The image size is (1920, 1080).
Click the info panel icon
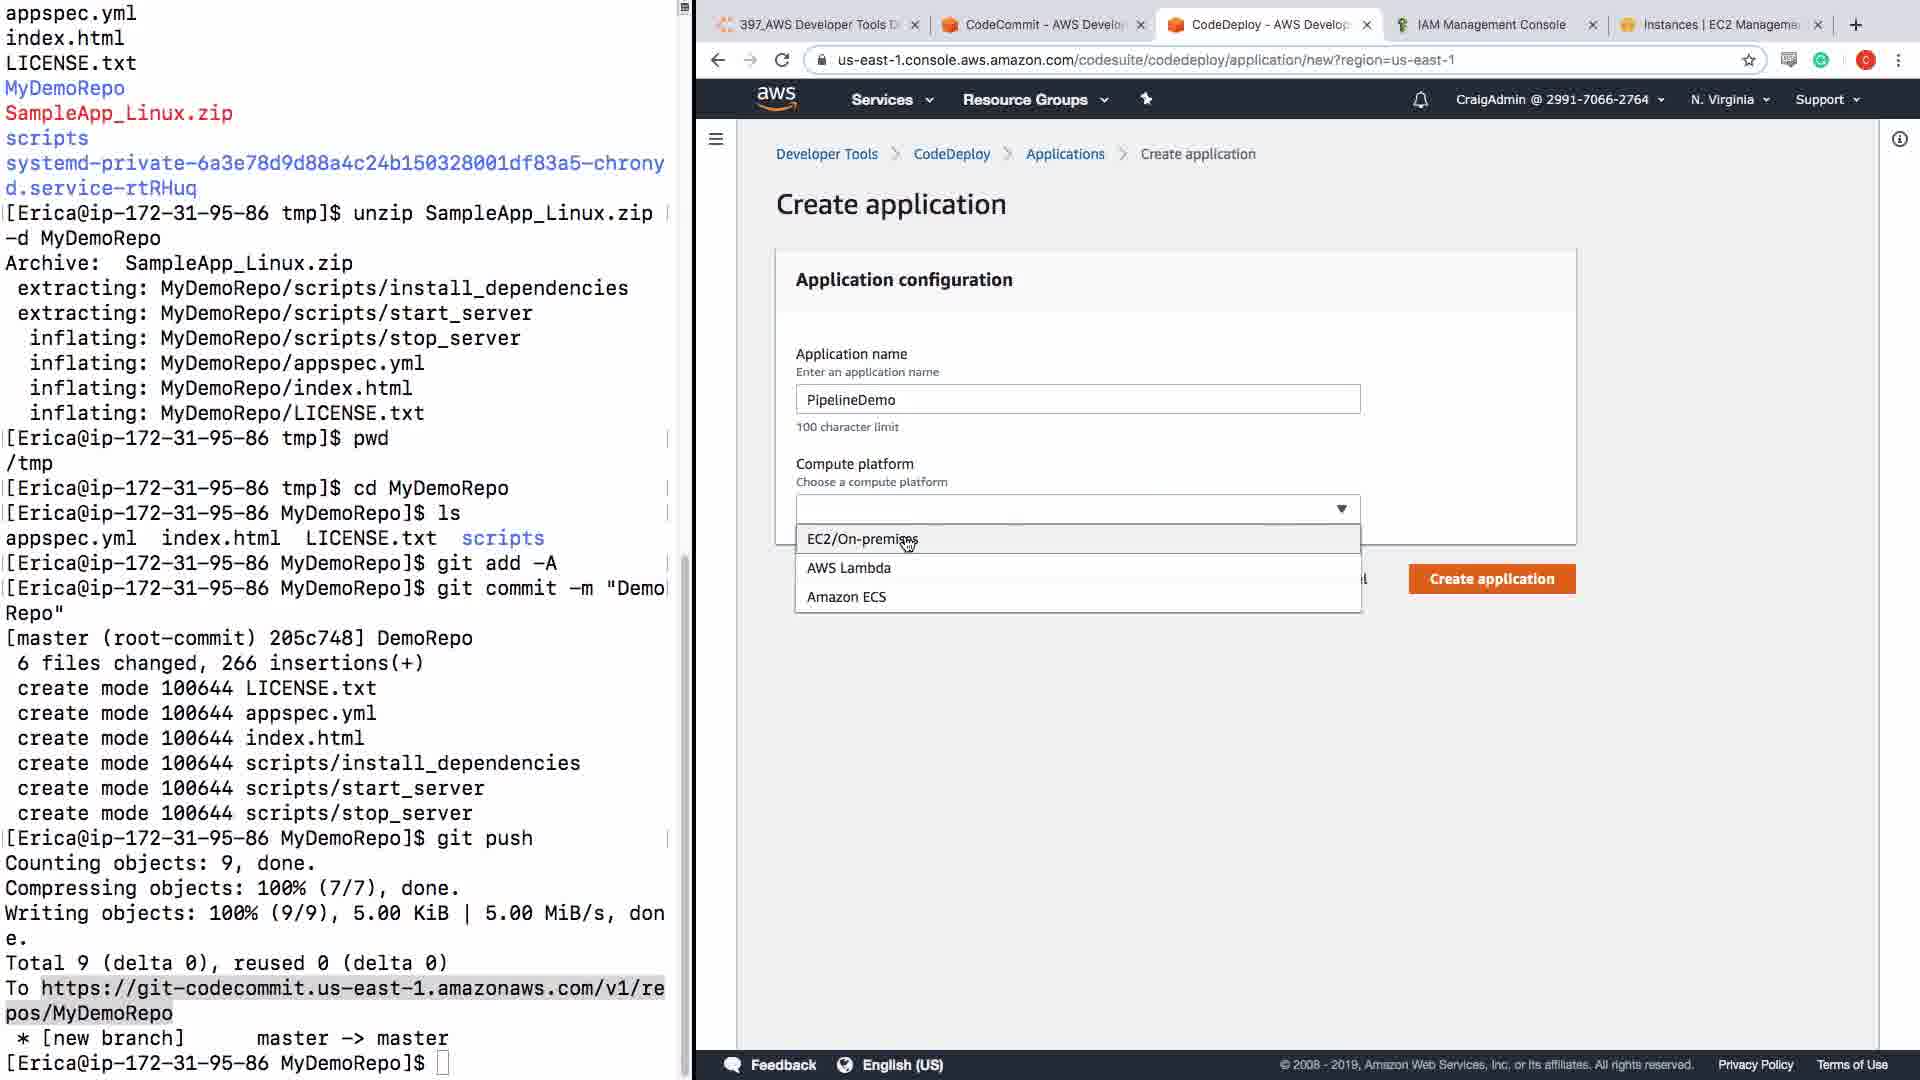1899,139
